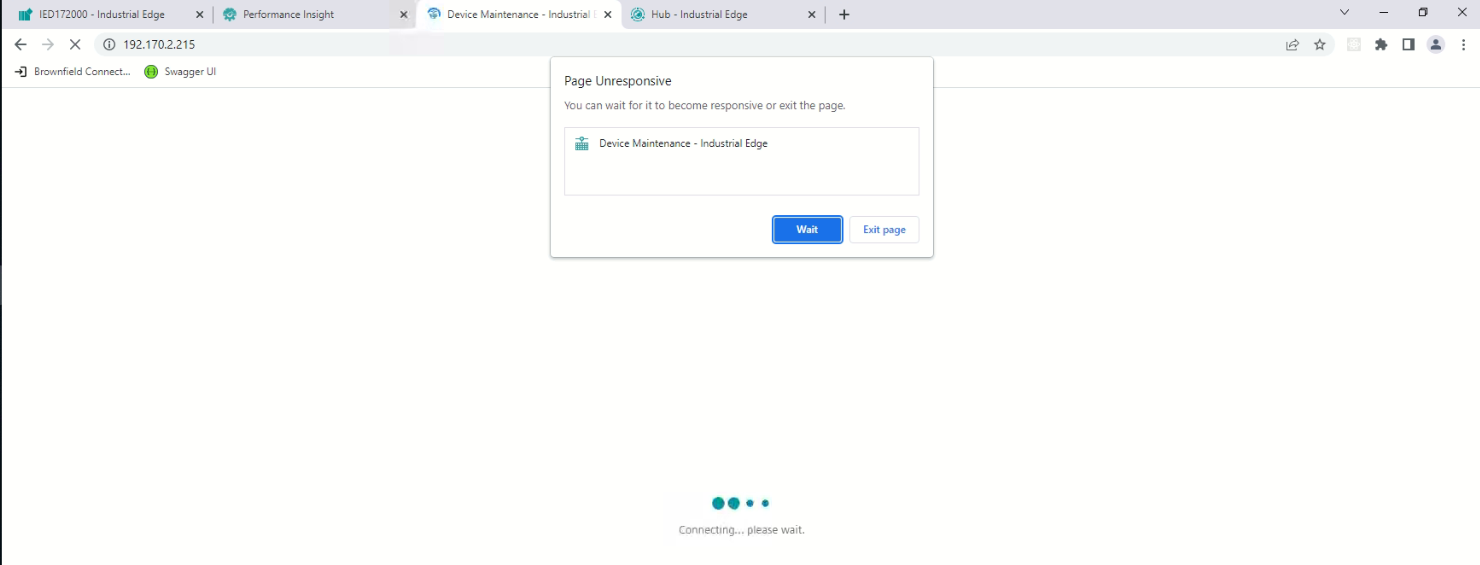Image resolution: width=1480 pixels, height=565 pixels.
Task: Close the Device Maintenance tab
Action: click(607, 15)
